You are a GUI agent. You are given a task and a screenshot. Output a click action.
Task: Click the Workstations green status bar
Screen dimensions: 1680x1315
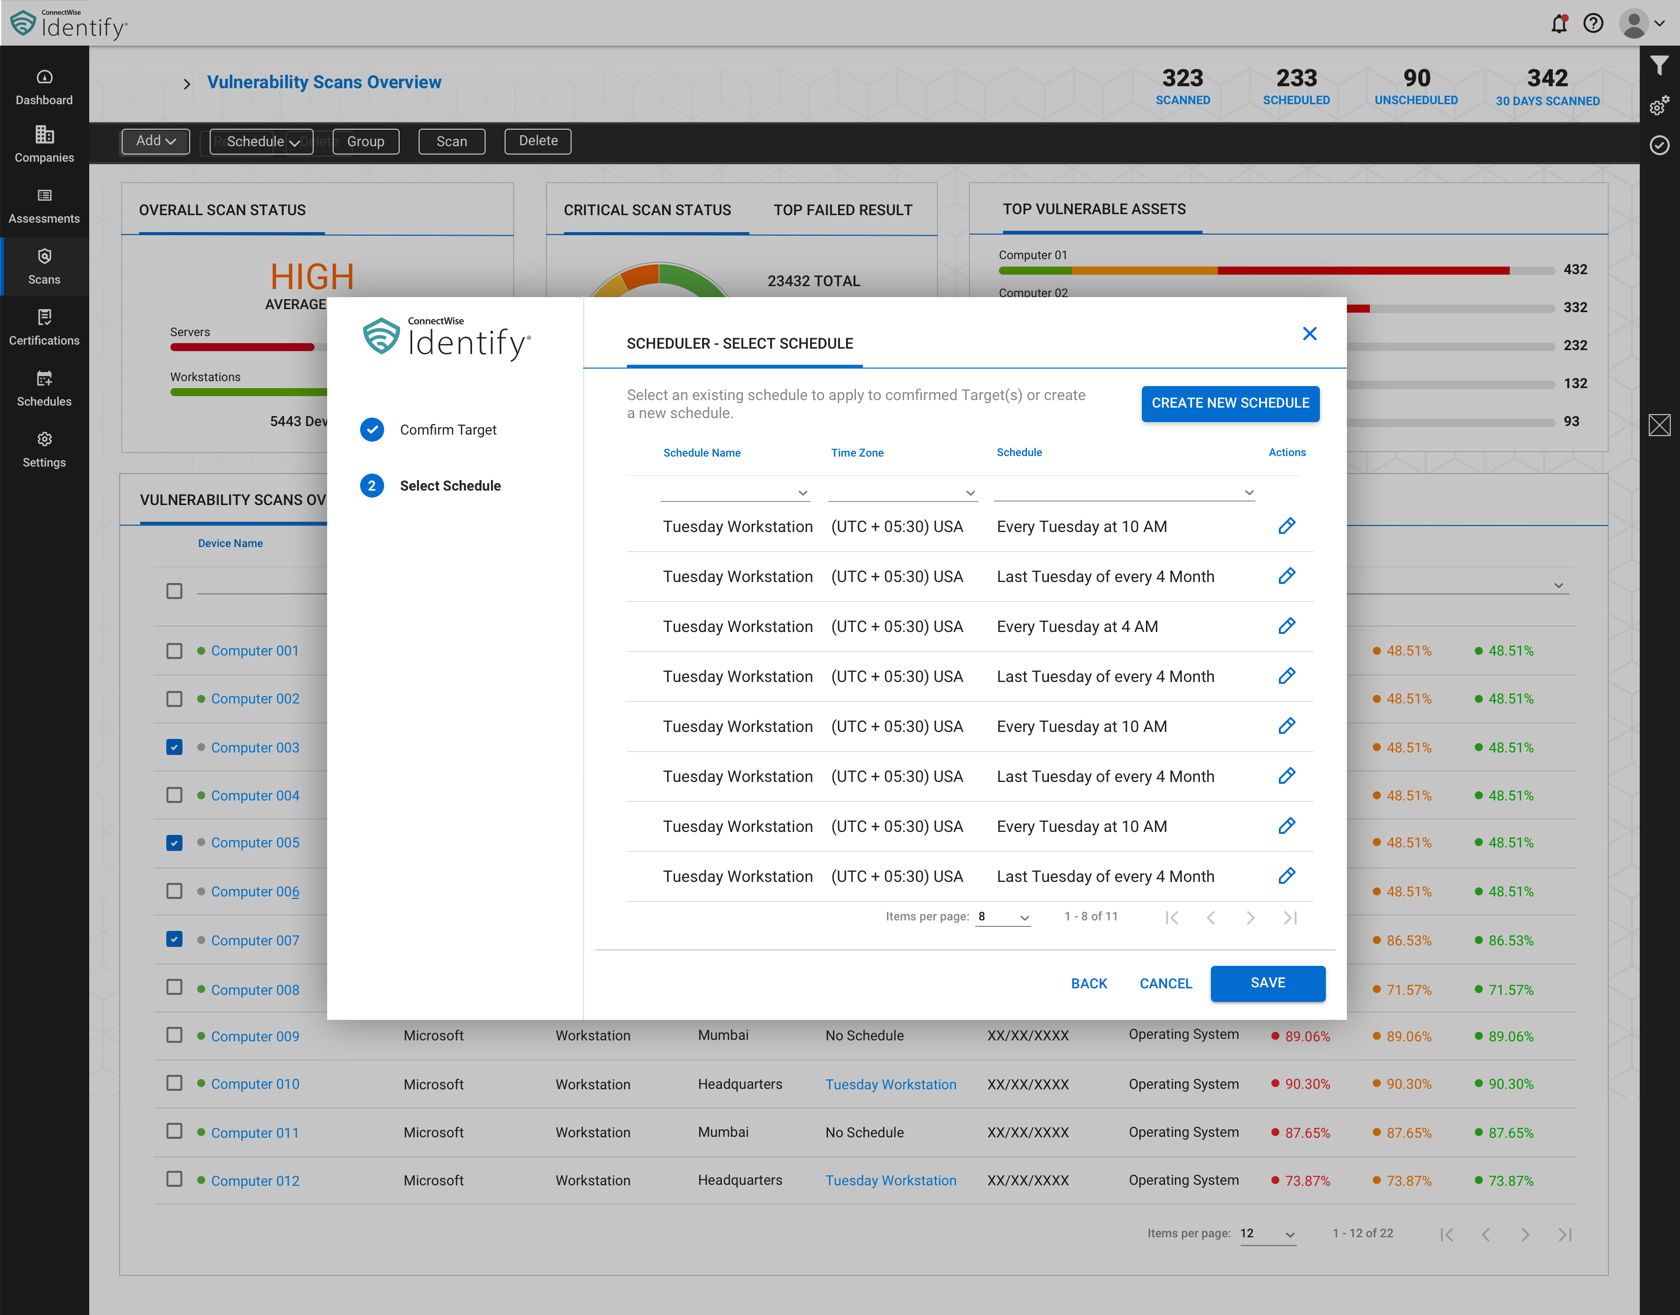(248, 392)
